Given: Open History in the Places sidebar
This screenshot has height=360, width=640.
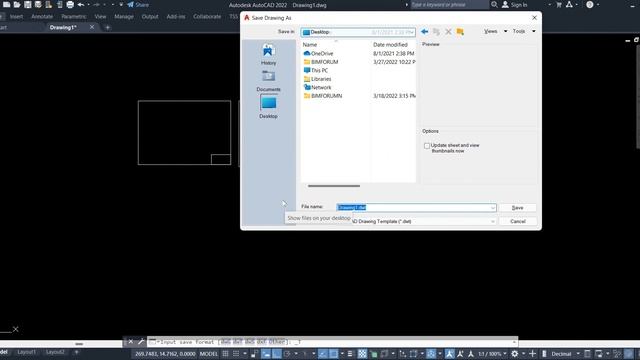Looking at the screenshot, I should [x=268, y=54].
